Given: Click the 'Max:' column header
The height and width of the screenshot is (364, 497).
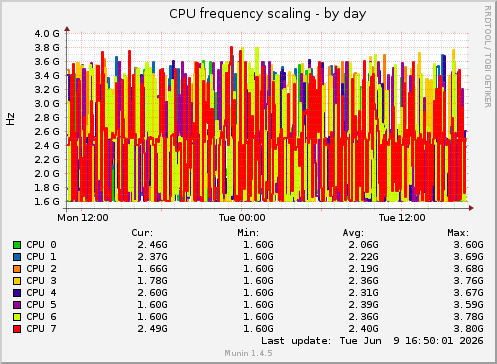Looking at the screenshot, I should 458,233.
